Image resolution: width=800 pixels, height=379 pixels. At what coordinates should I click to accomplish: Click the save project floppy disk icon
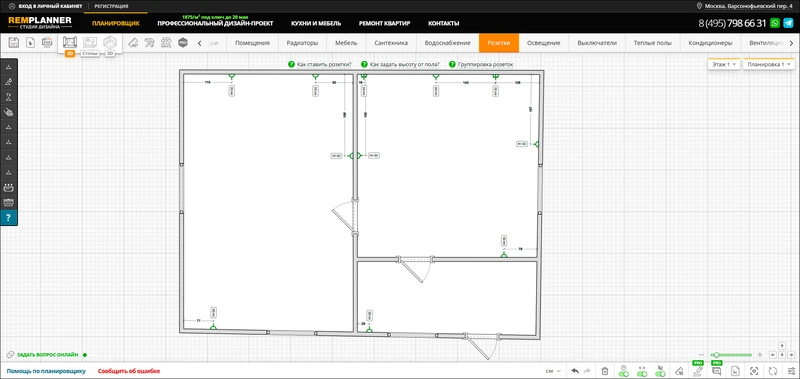click(14, 43)
